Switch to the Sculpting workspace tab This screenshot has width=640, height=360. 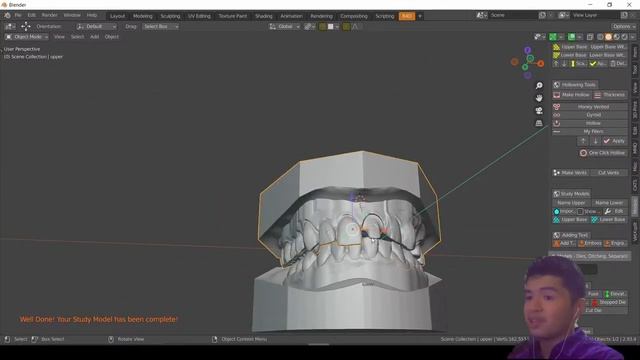tap(170, 16)
